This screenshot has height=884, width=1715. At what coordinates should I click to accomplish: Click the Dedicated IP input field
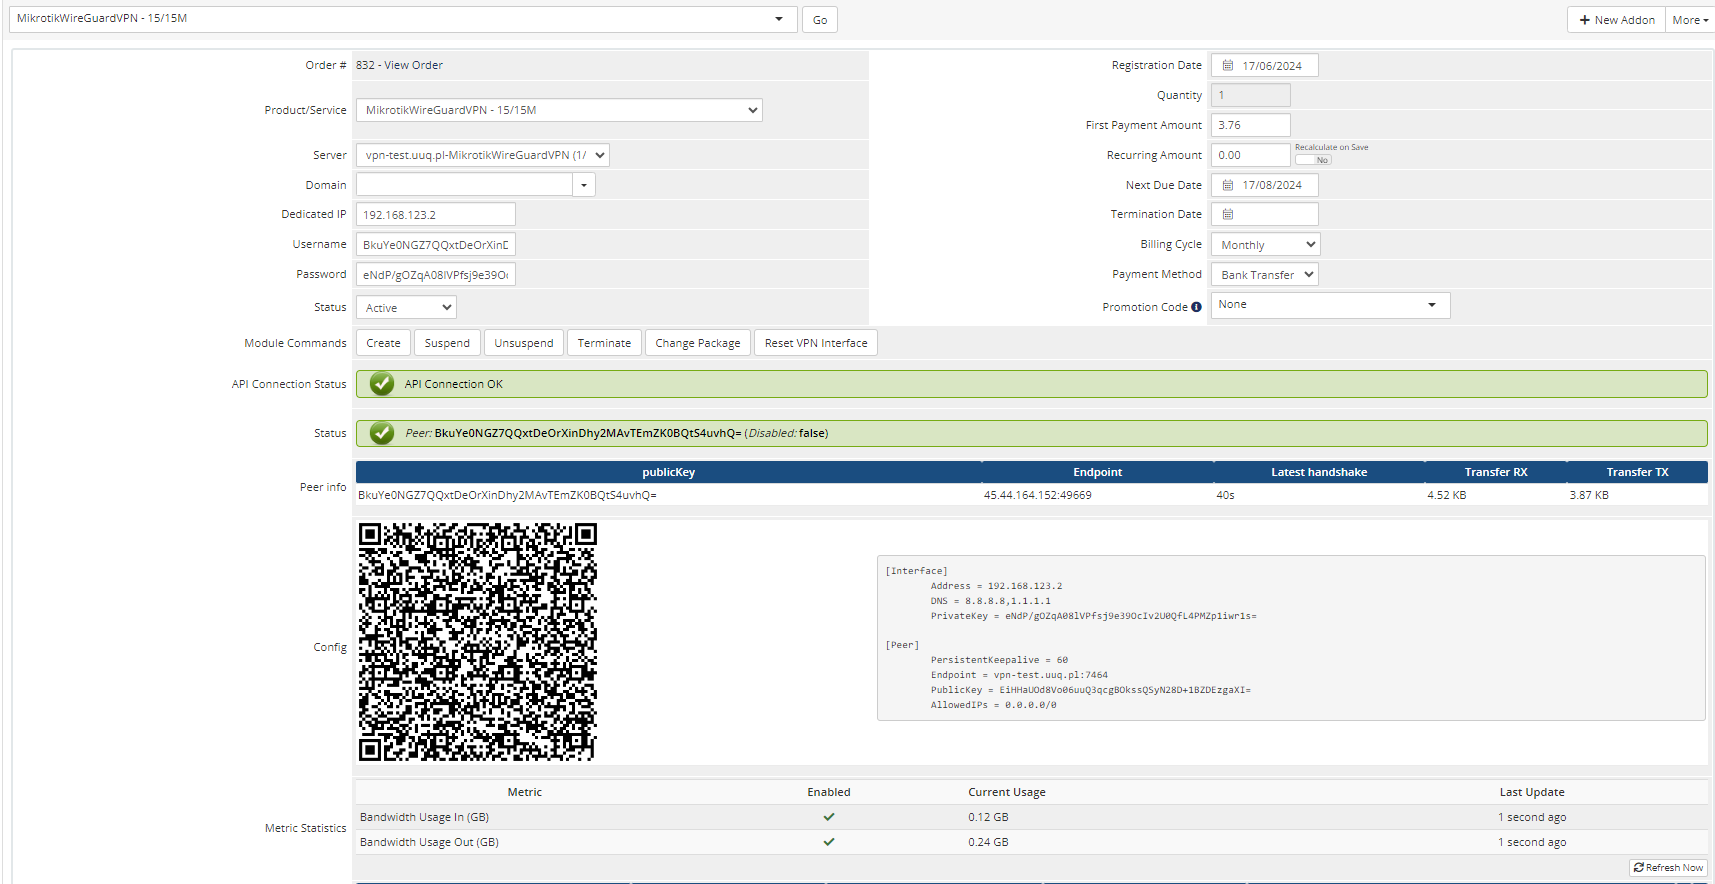(x=436, y=215)
